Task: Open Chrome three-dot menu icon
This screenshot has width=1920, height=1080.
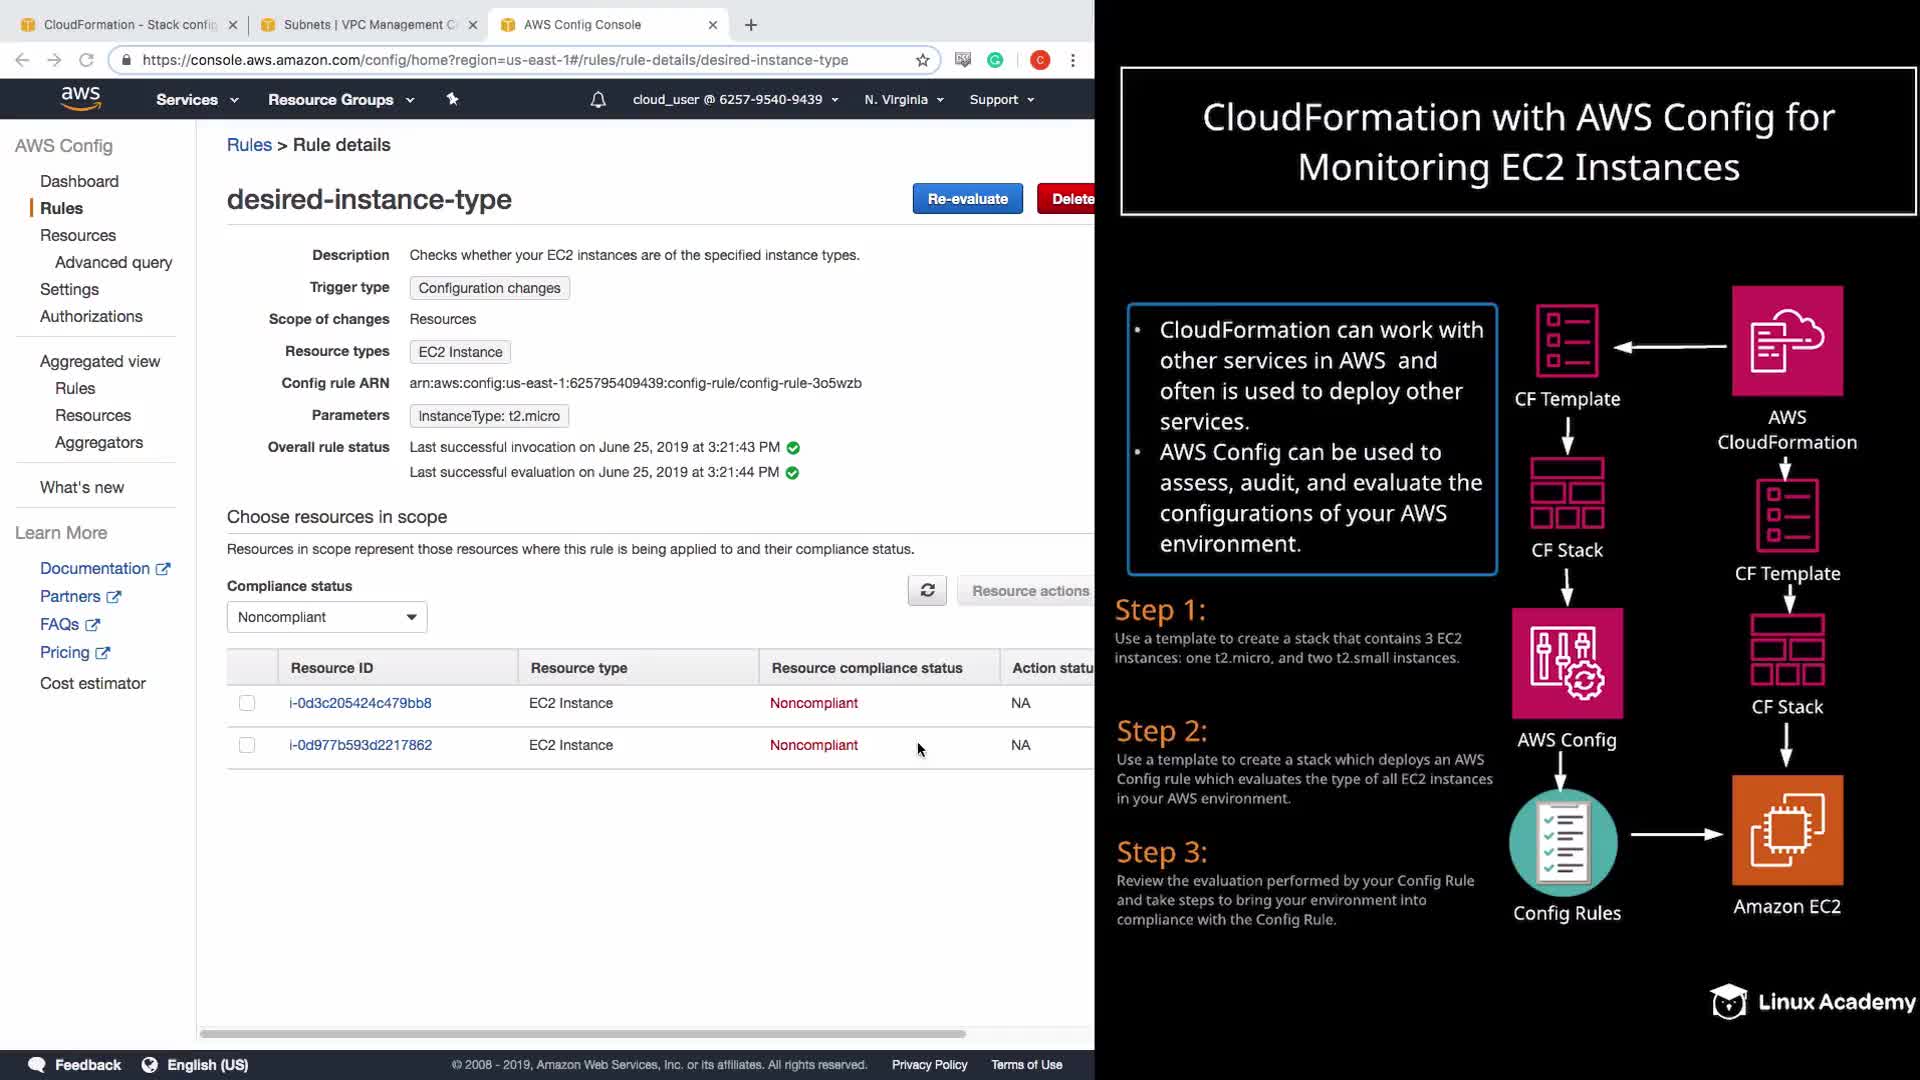Action: (1073, 60)
